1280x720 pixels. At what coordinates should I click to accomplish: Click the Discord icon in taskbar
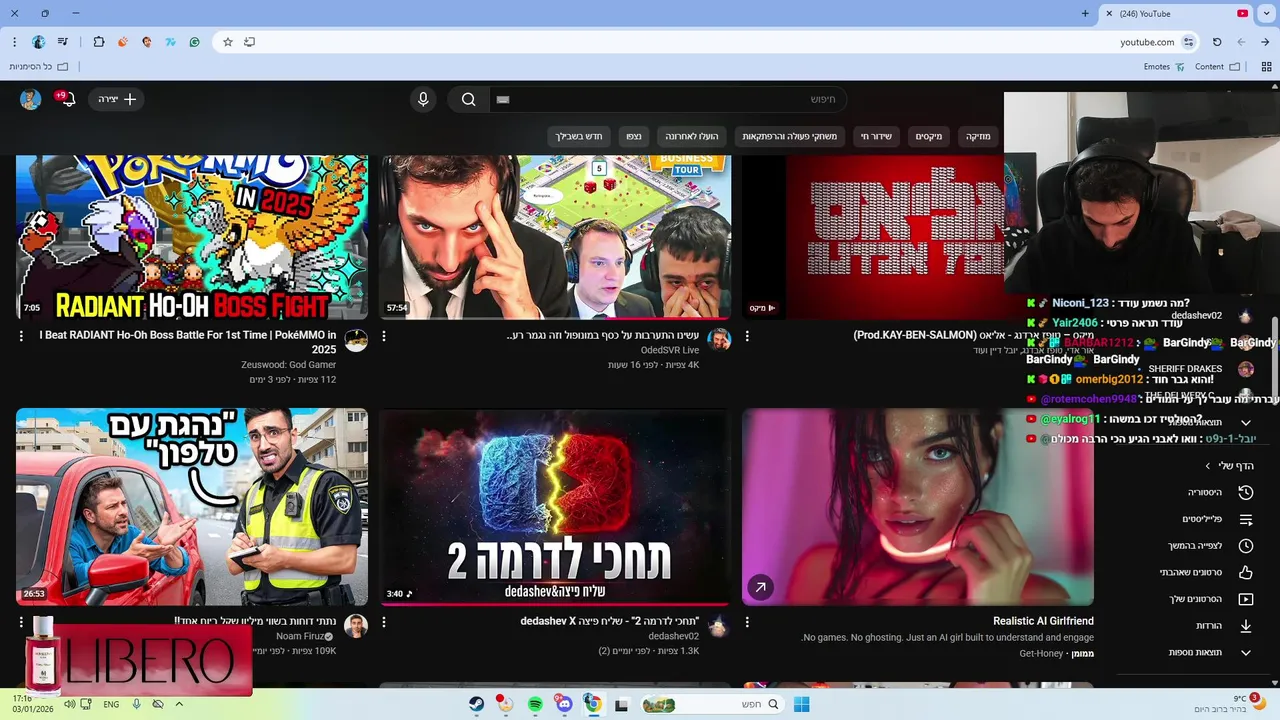click(x=564, y=704)
